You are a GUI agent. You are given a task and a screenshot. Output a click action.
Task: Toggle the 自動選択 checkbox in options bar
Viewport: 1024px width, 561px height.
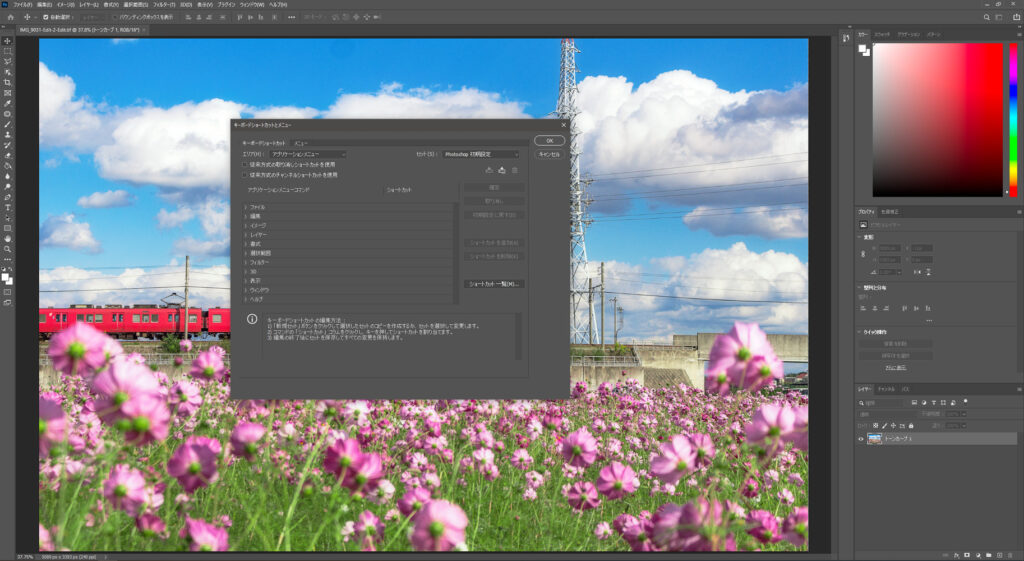[x=45, y=17]
